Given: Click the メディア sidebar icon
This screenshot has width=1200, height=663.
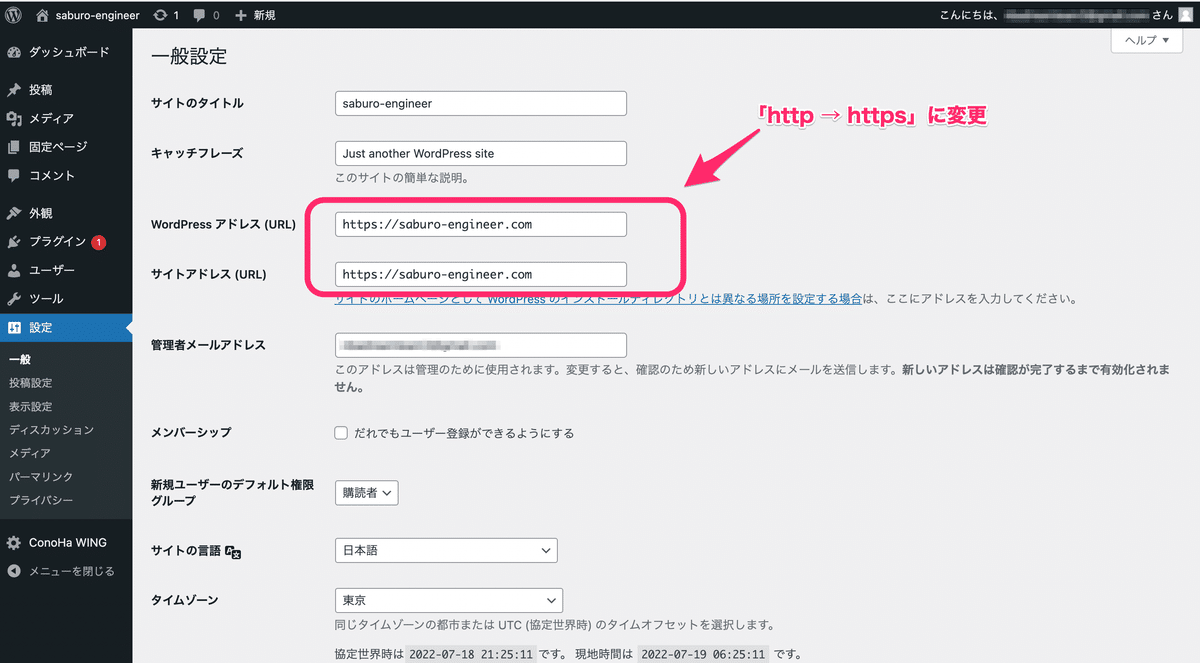Looking at the screenshot, I should coord(14,118).
